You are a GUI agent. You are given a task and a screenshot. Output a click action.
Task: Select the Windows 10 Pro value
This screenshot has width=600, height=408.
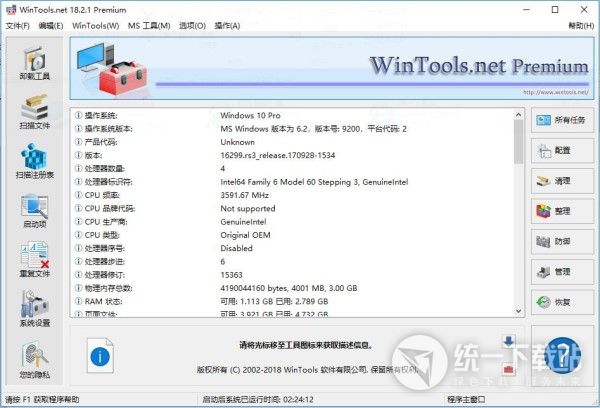coord(250,115)
